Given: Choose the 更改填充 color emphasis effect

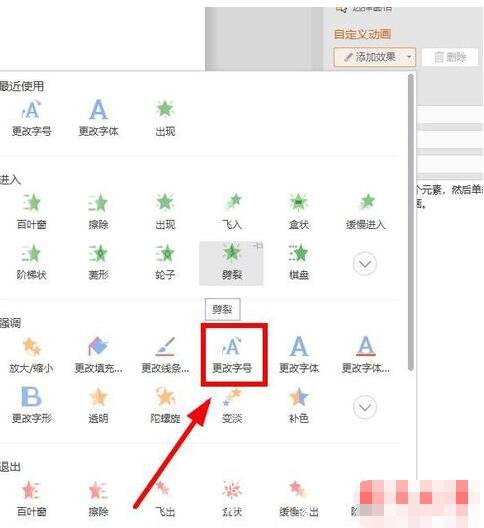Looking at the screenshot, I should [x=98, y=355].
